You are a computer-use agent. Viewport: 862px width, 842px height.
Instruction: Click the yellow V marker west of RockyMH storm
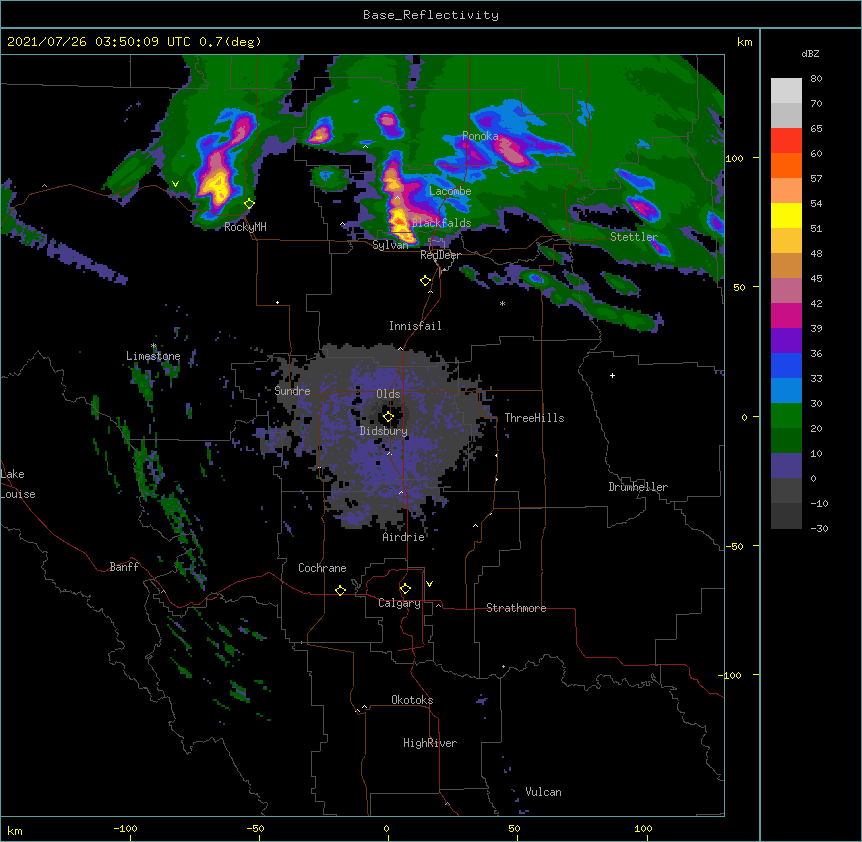pos(175,184)
